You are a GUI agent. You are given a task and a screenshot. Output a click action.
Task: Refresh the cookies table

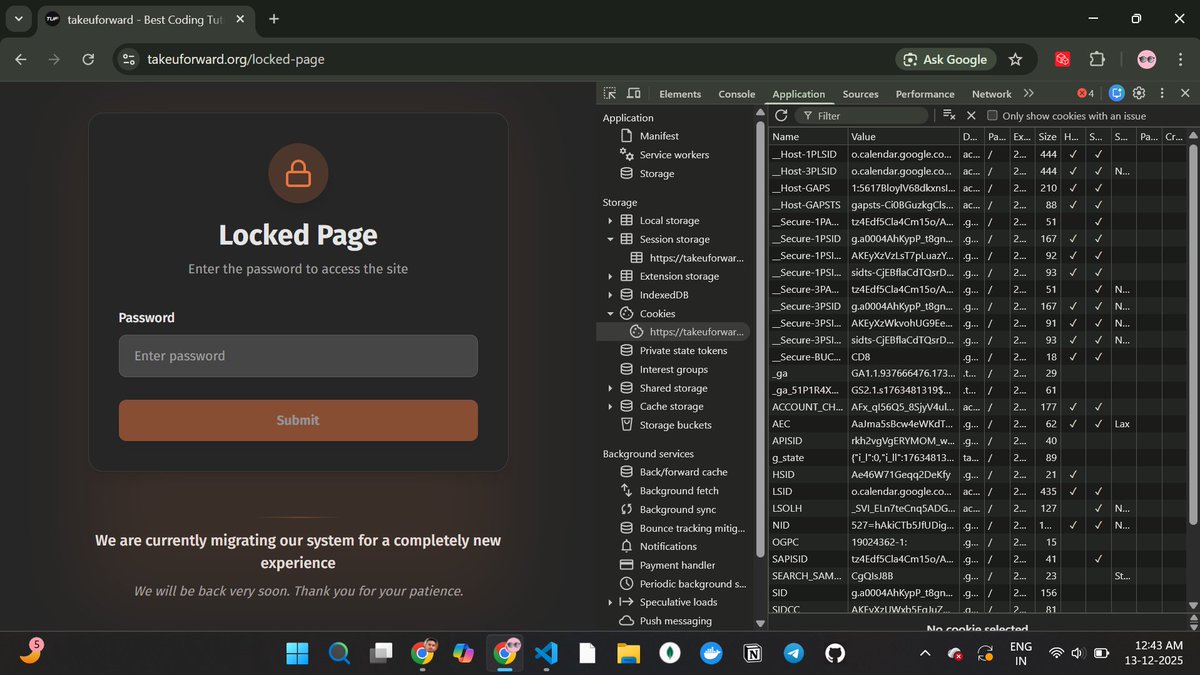click(x=782, y=116)
